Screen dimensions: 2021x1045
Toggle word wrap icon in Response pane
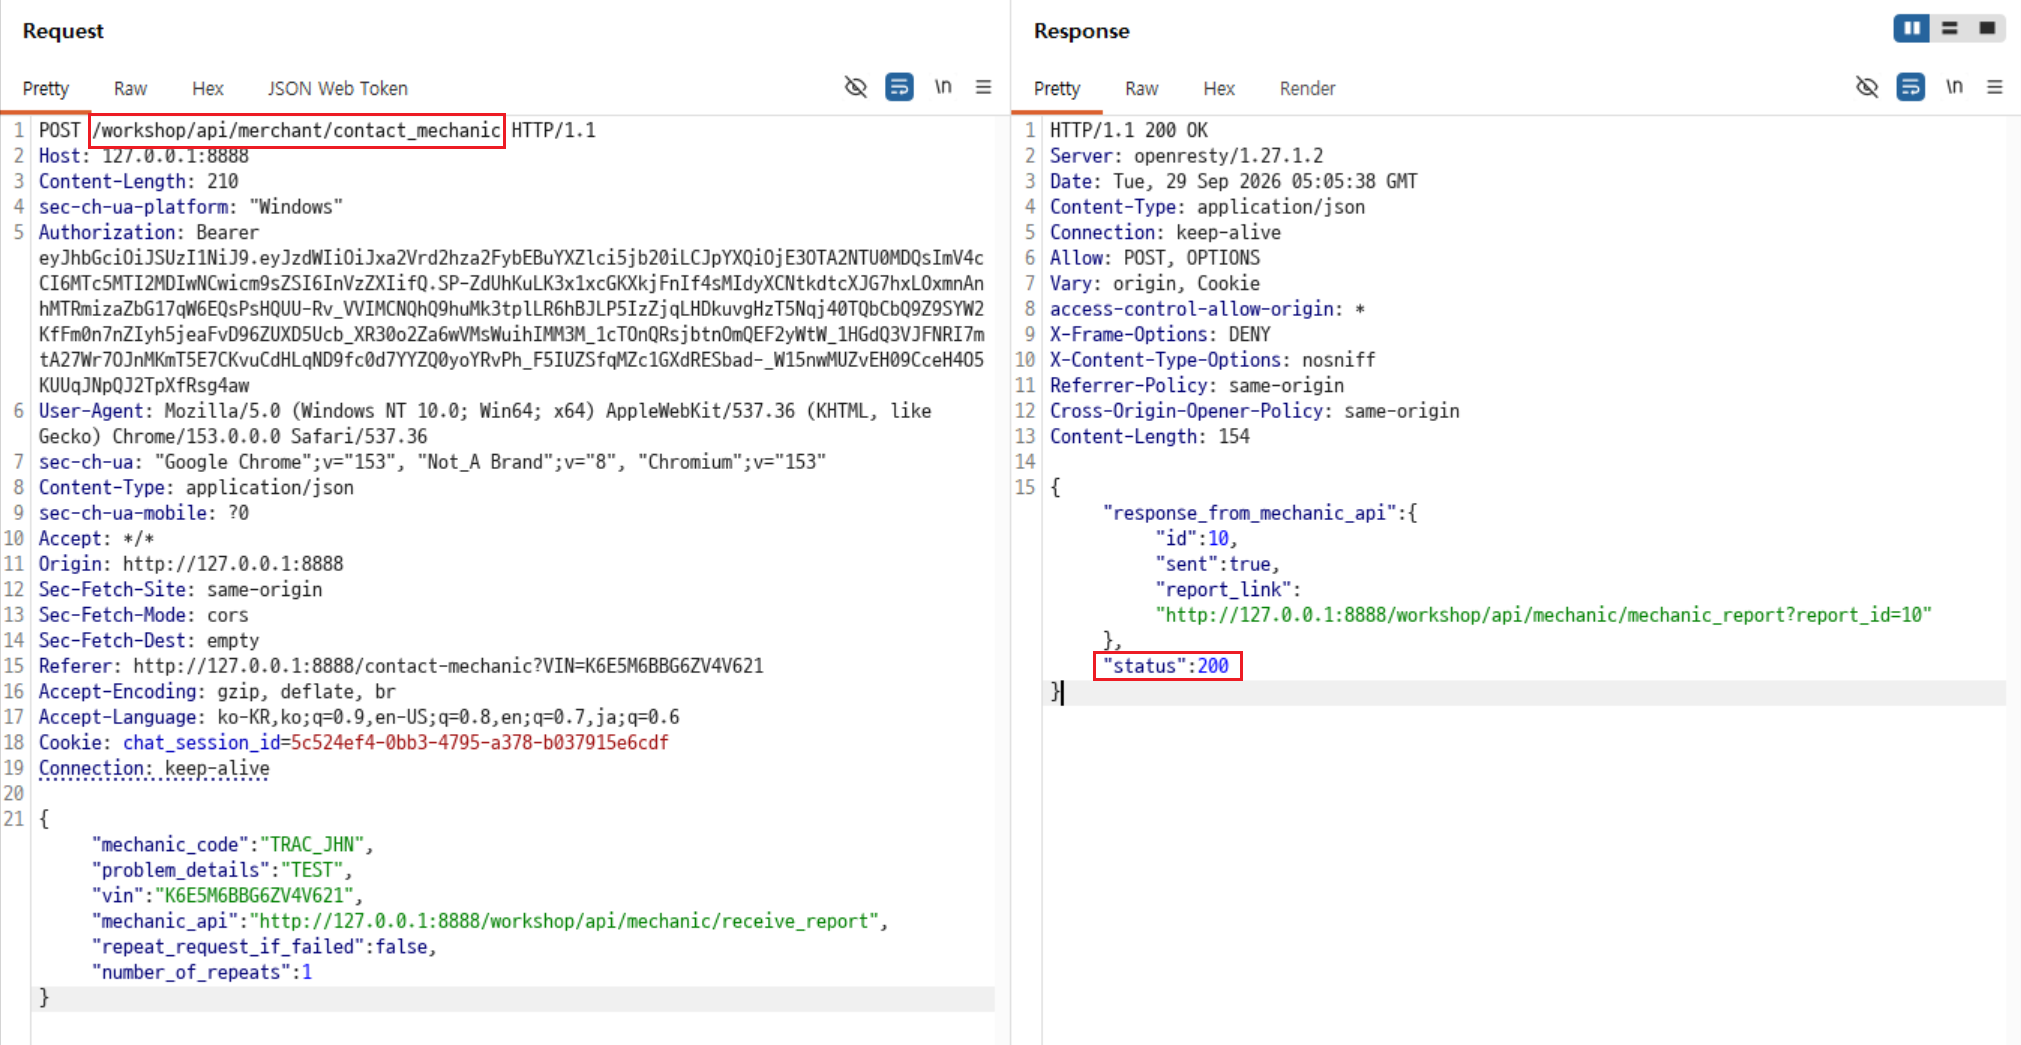(1910, 87)
